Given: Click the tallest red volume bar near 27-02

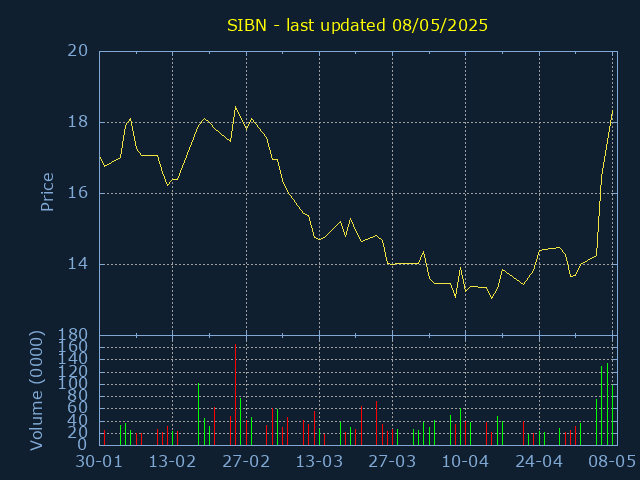Looking at the screenshot, I should 236,395.
